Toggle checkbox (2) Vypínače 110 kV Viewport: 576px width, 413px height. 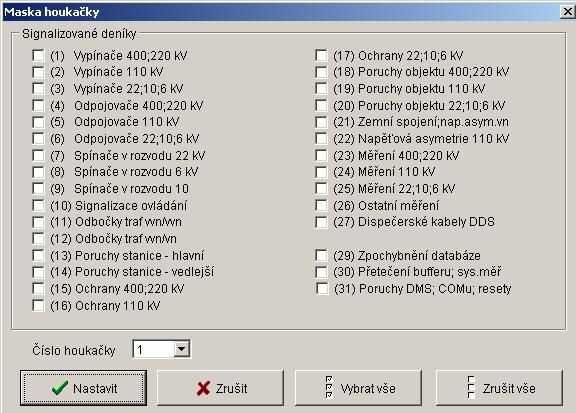pyautogui.click(x=38, y=72)
